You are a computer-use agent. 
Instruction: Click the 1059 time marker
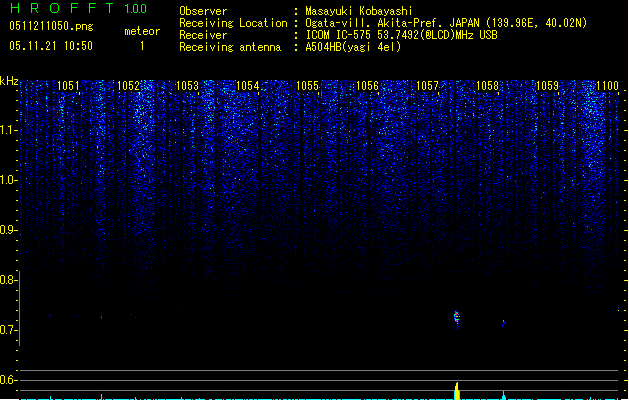(547, 85)
